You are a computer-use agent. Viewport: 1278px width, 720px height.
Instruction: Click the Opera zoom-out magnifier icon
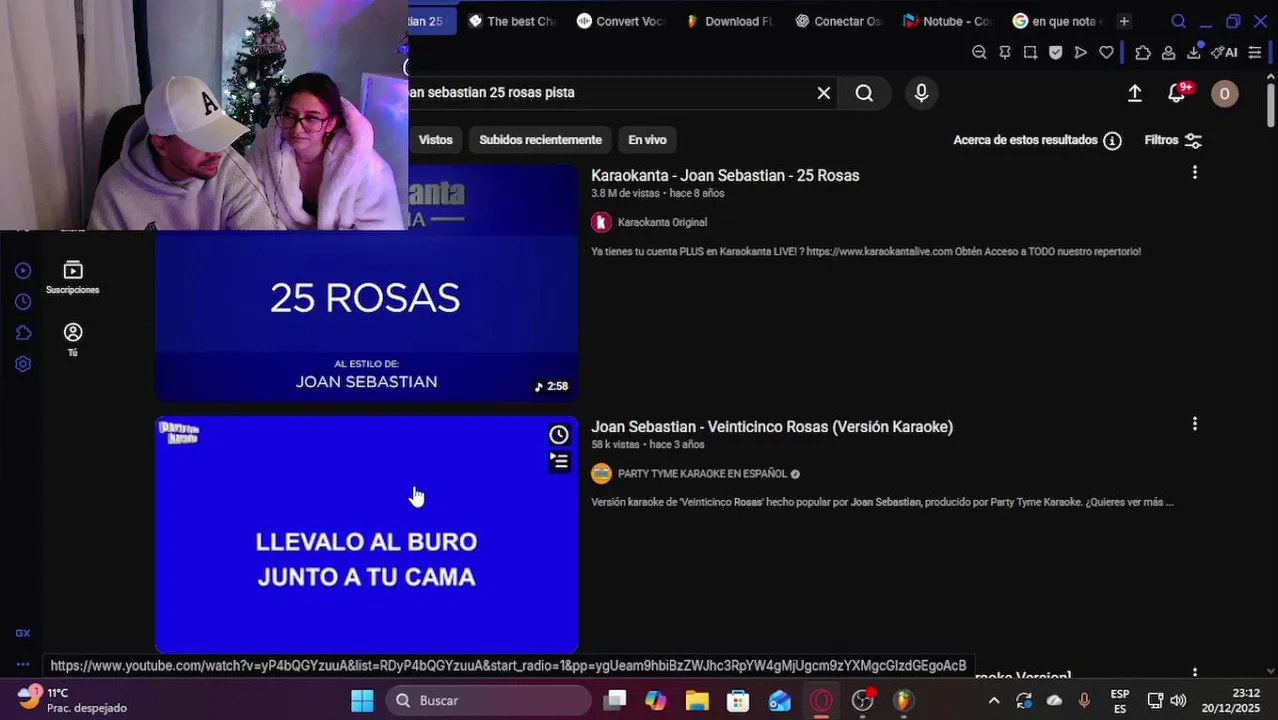point(979,53)
